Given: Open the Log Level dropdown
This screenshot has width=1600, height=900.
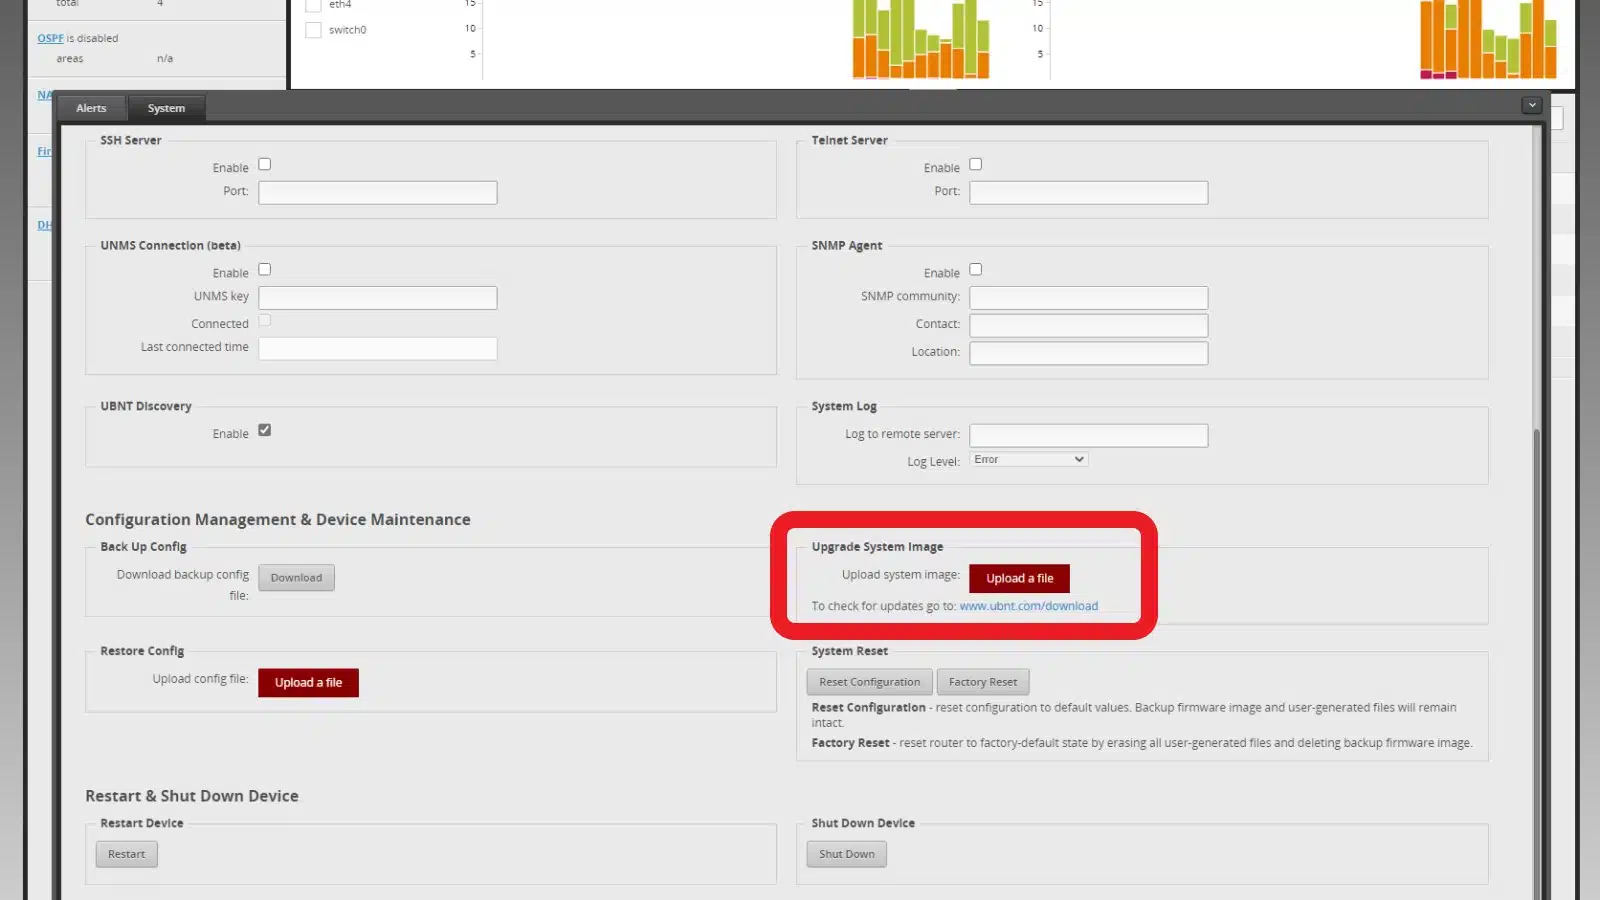Looking at the screenshot, I should pyautogui.click(x=1027, y=459).
